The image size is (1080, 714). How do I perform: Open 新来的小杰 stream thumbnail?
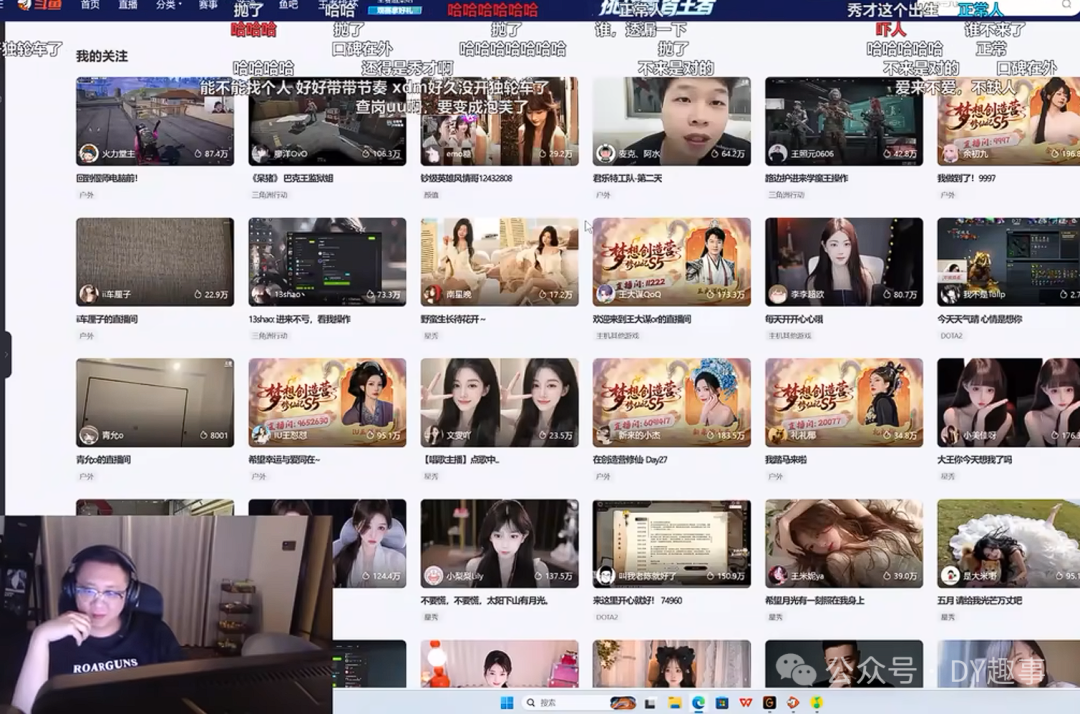[672, 403]
